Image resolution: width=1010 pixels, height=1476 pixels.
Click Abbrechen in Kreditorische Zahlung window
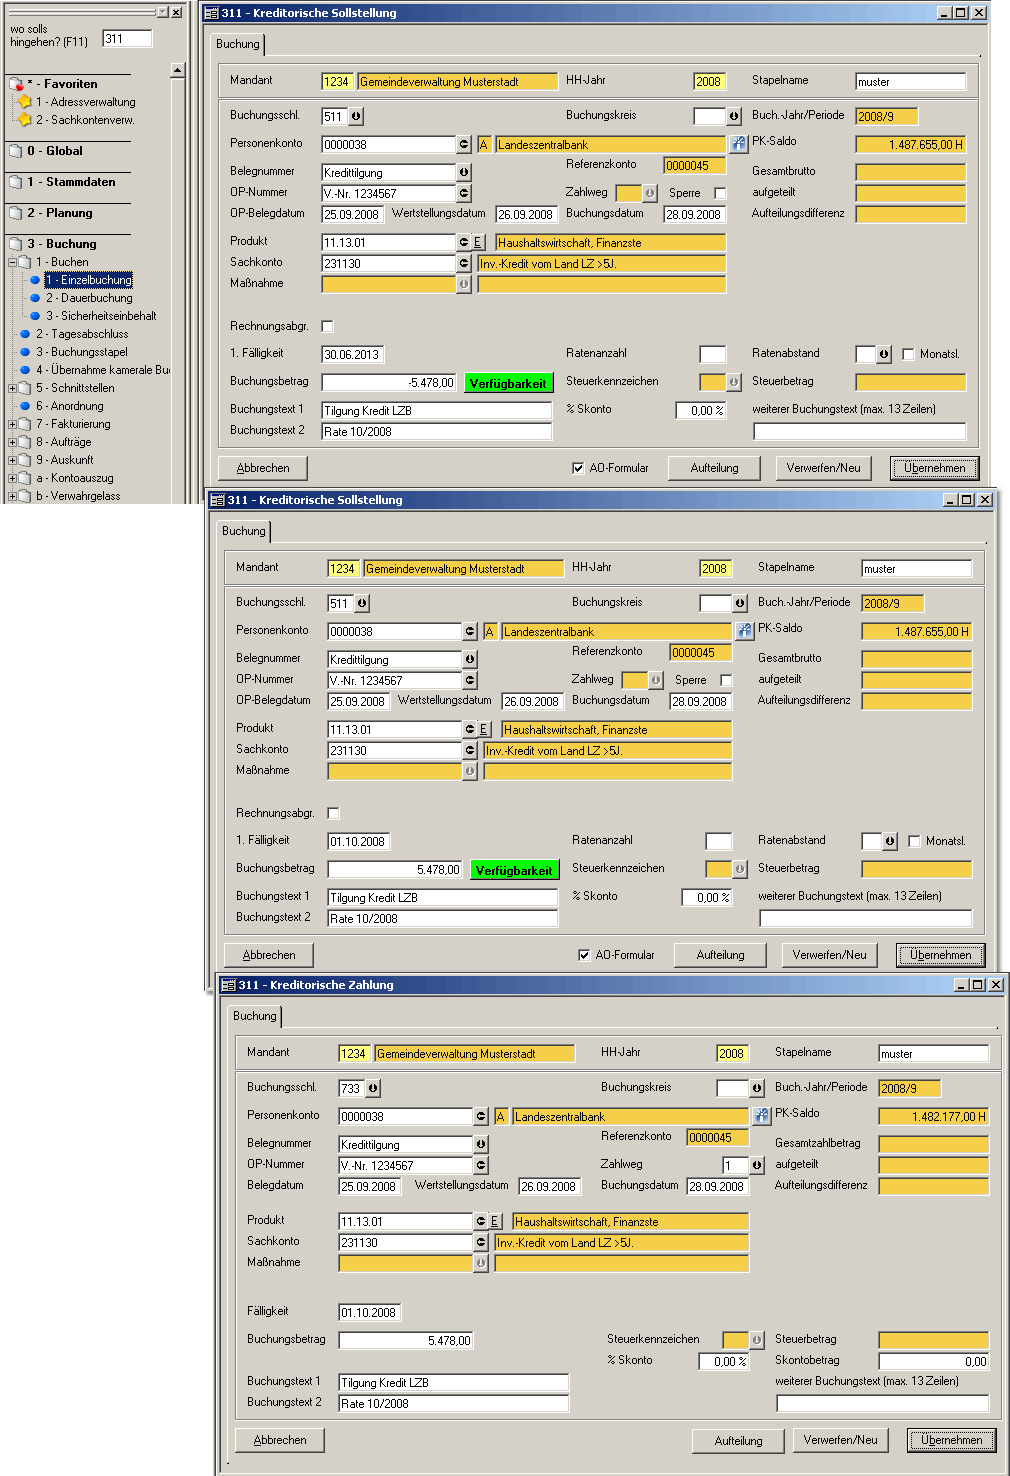280,1440
